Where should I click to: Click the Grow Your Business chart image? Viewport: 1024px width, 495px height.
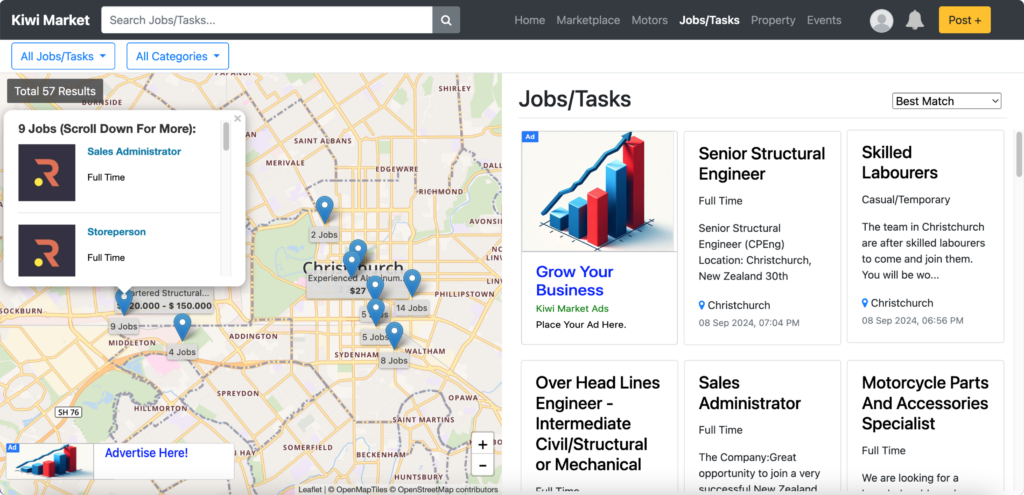[599, 191]
